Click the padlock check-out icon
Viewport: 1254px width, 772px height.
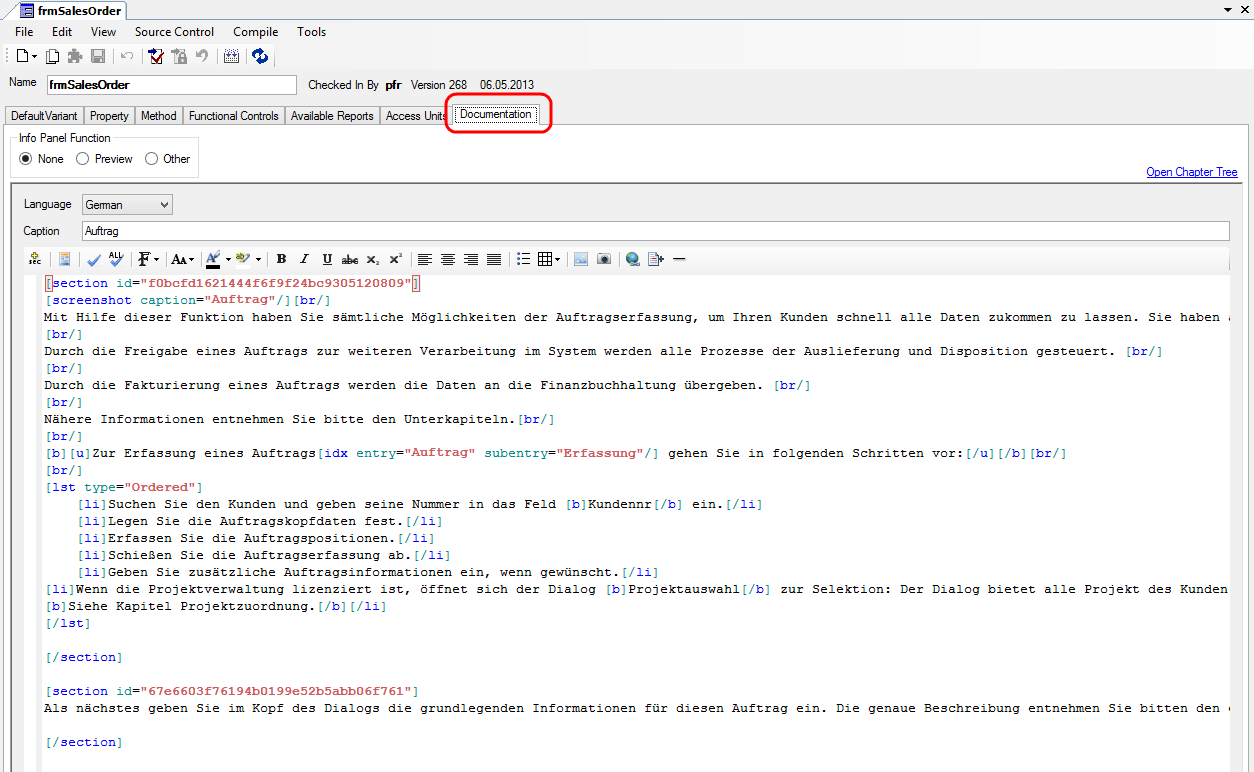[x=179, y=57]
